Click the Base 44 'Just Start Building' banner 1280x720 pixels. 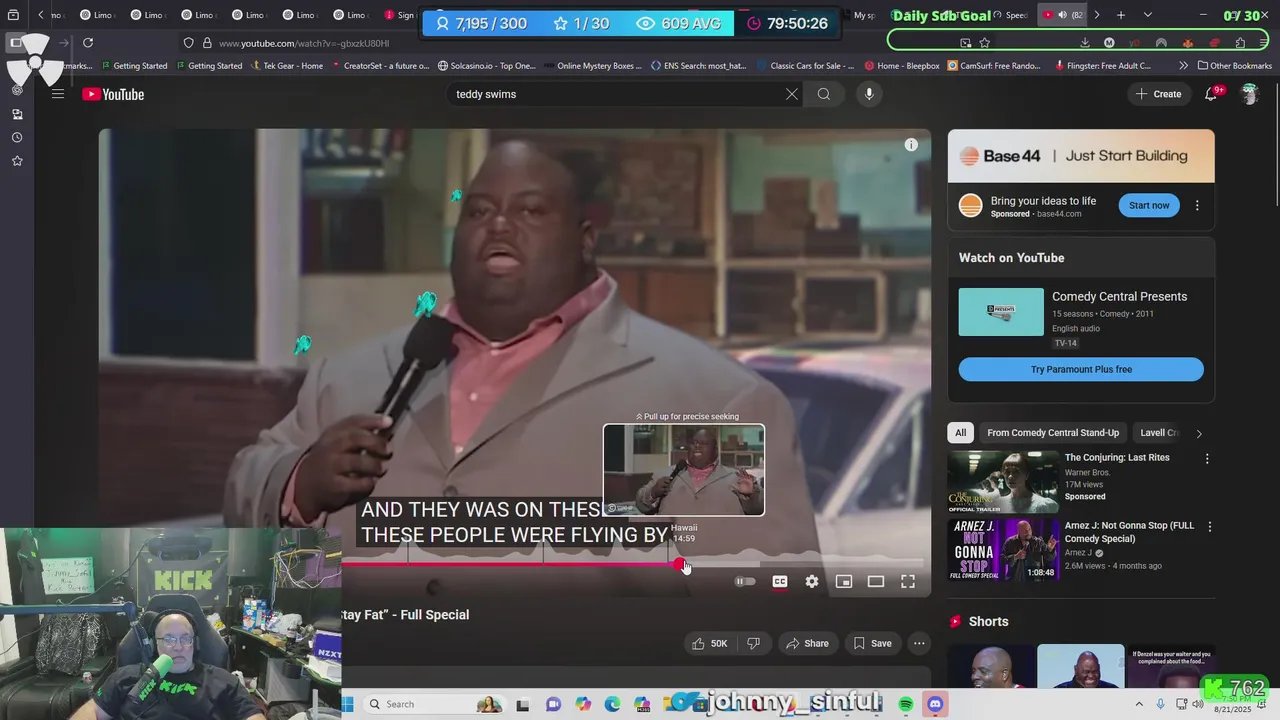(1081, 156)
